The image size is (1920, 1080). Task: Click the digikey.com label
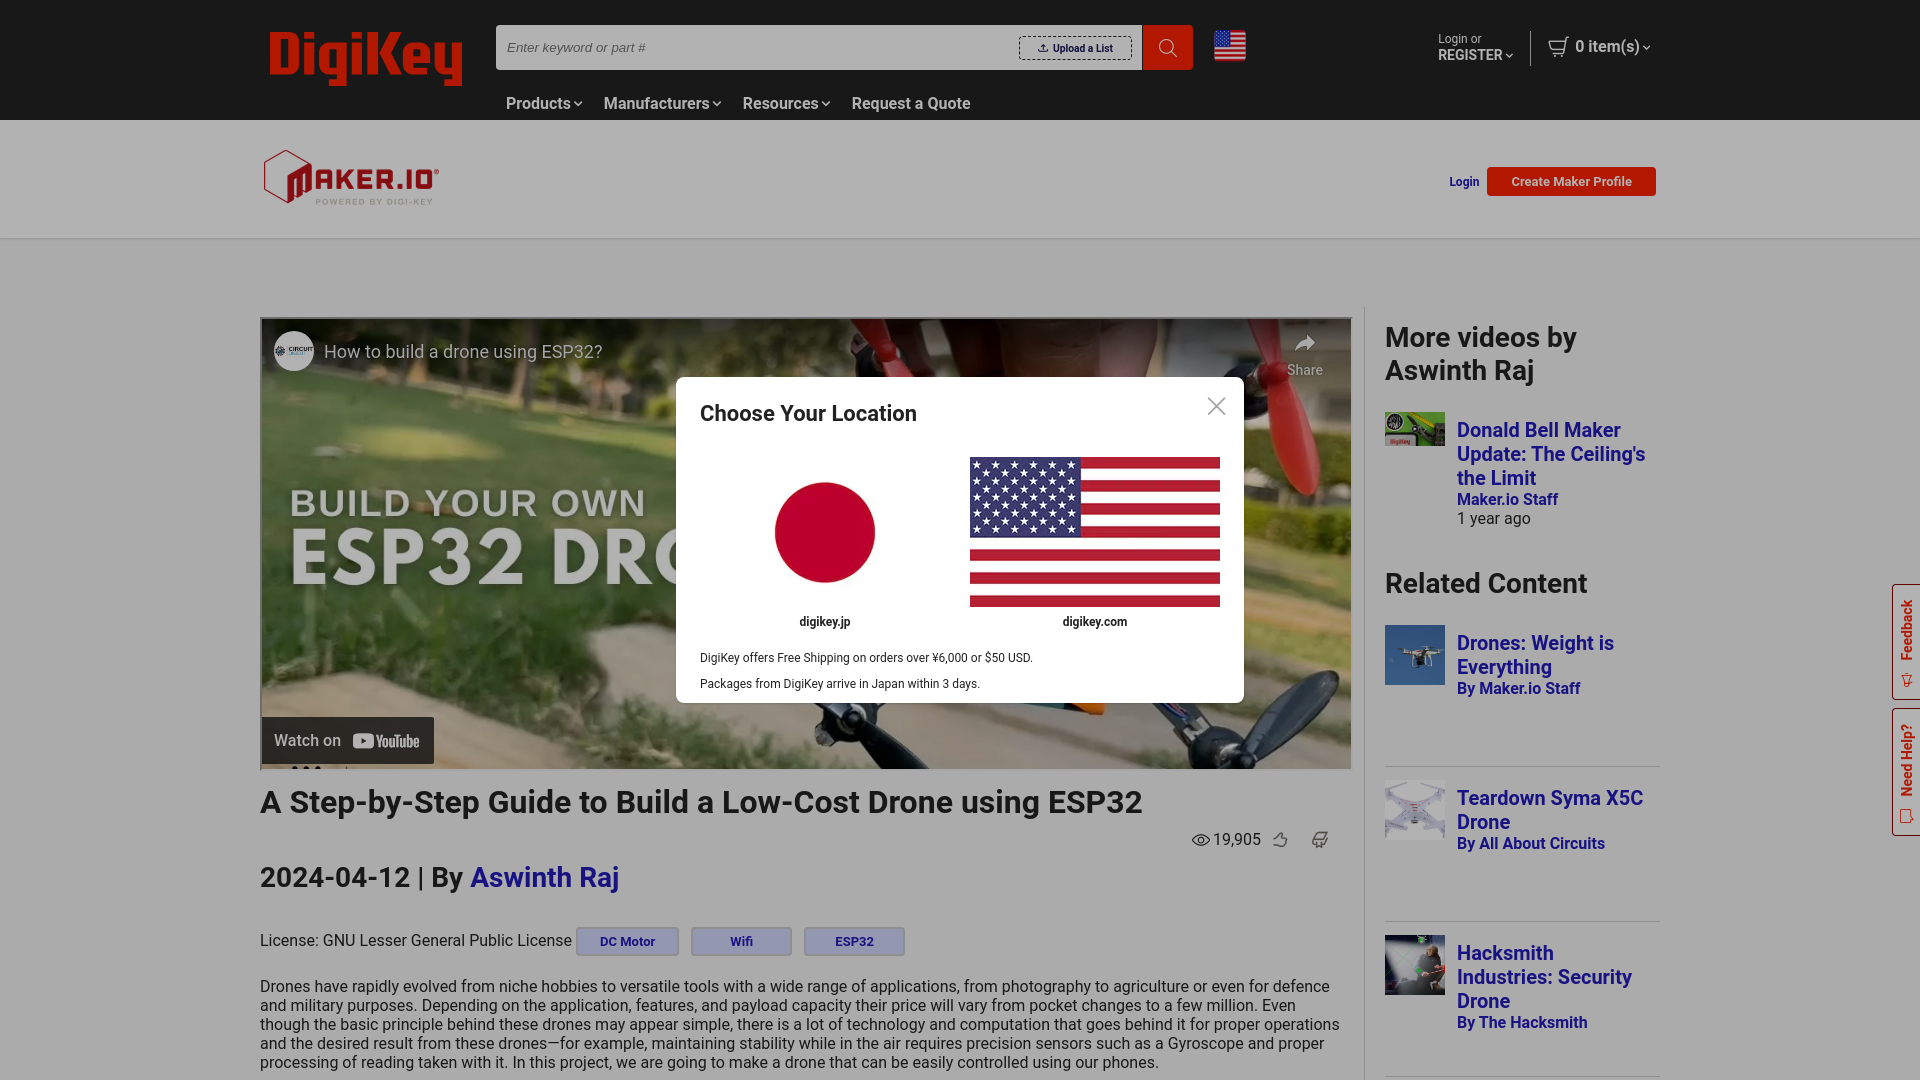pyautogui.click(x=1095, y=622)
